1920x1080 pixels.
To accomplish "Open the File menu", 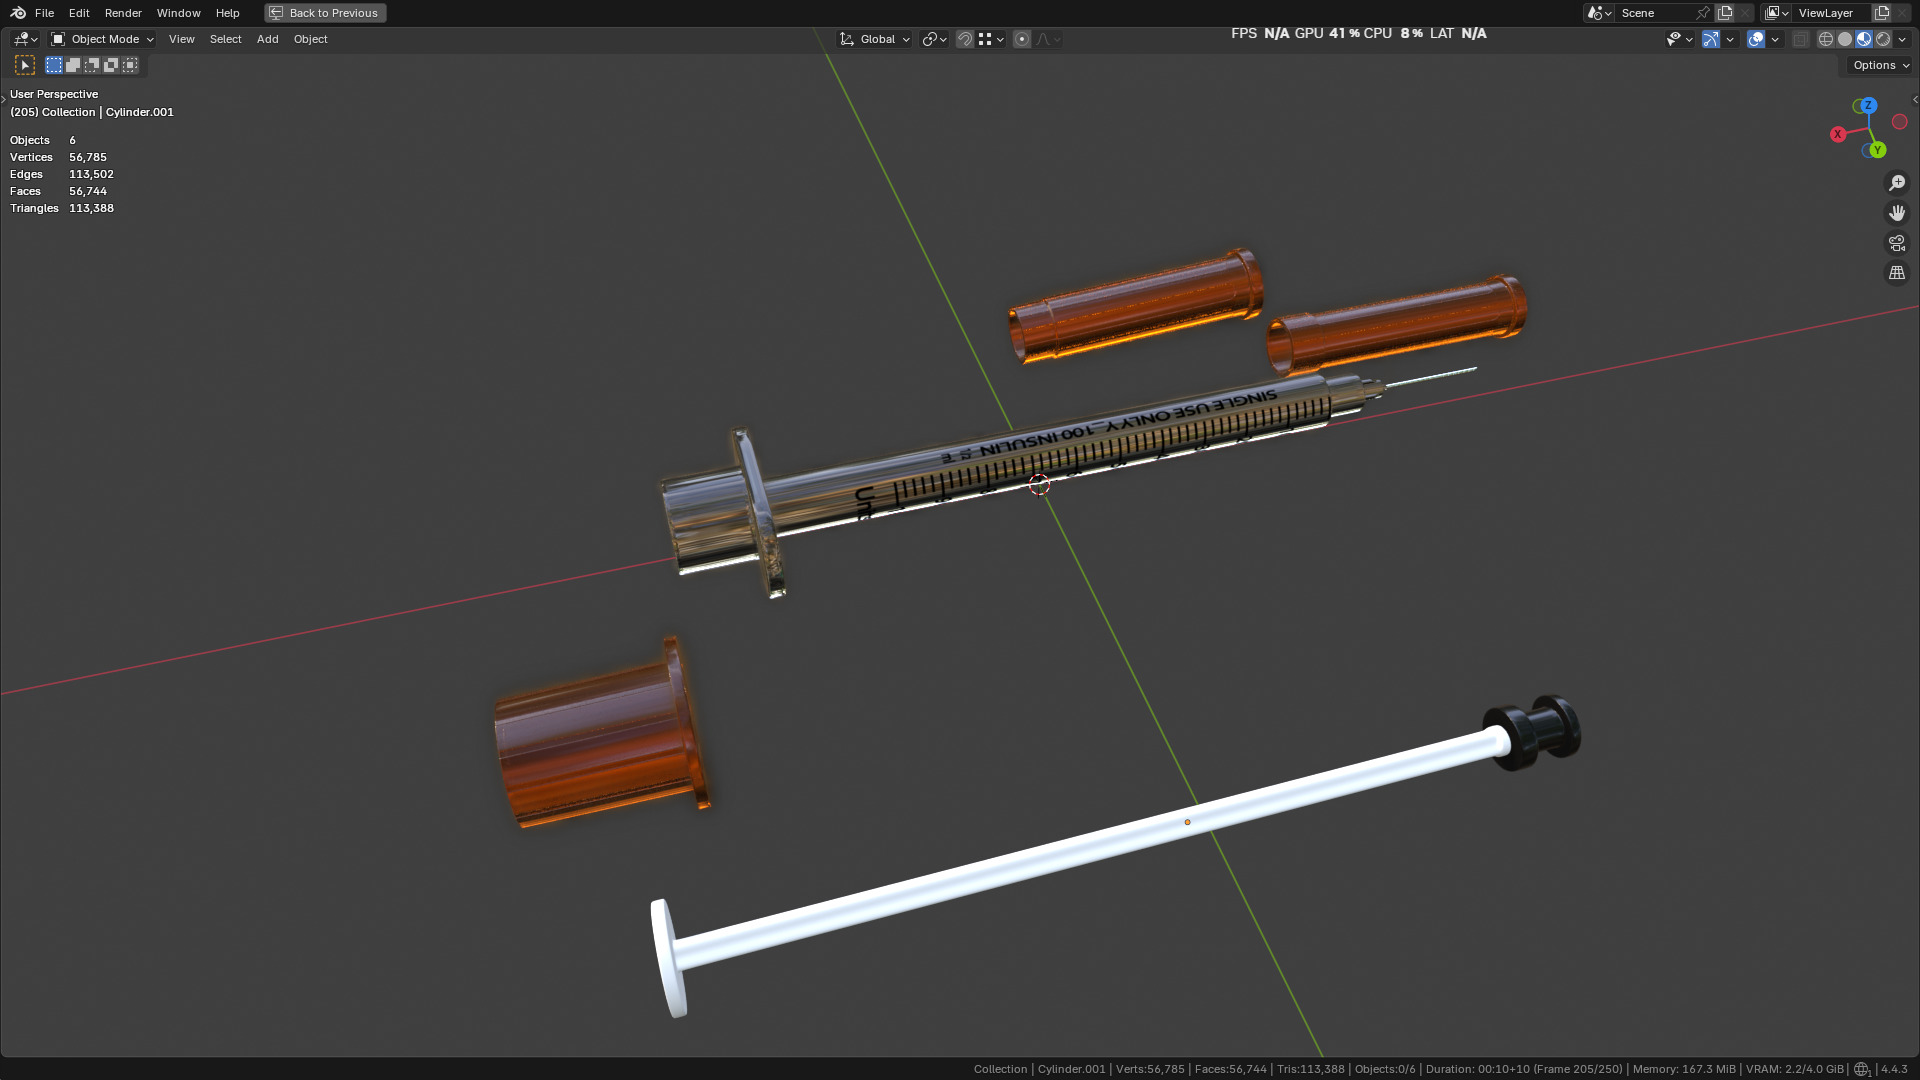I will pyautogui.click(x=44, y=13).
